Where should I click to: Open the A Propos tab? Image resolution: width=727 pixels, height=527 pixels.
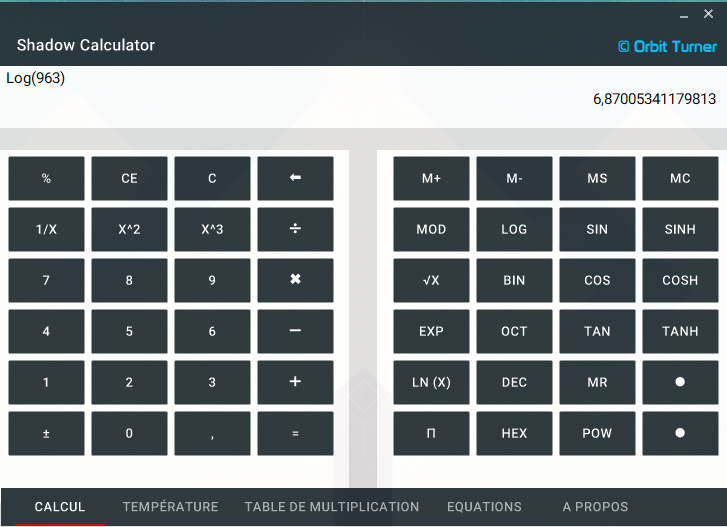(595, 507)
